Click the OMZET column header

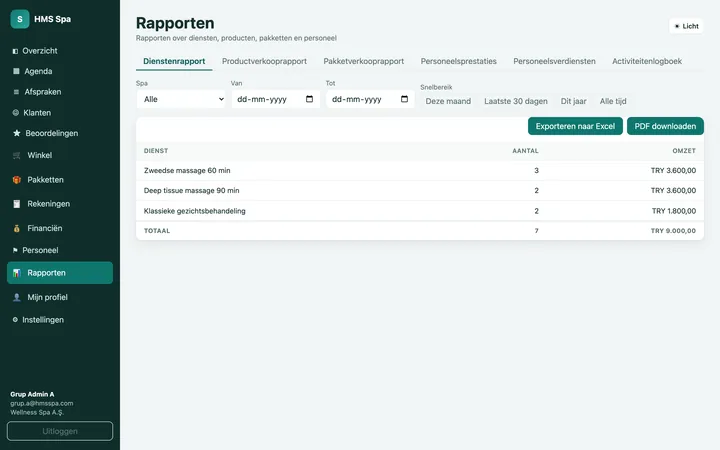684,151
